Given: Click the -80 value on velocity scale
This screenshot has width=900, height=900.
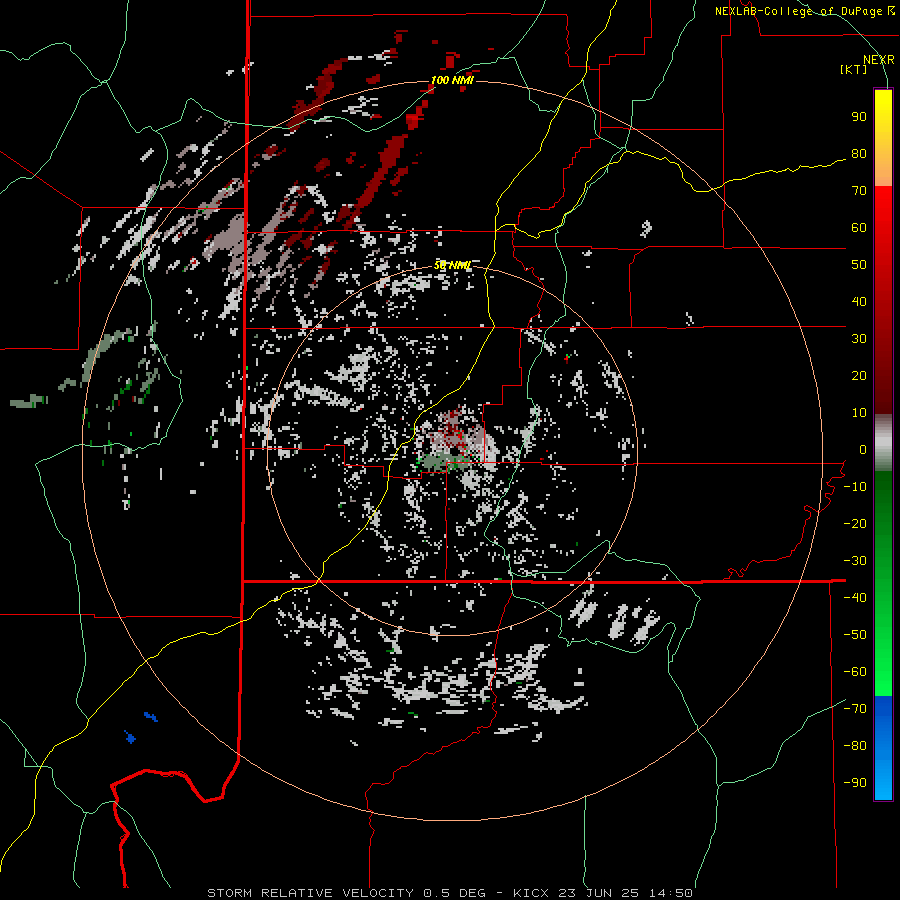Looking at the screenshot, I should coord(855,746).
